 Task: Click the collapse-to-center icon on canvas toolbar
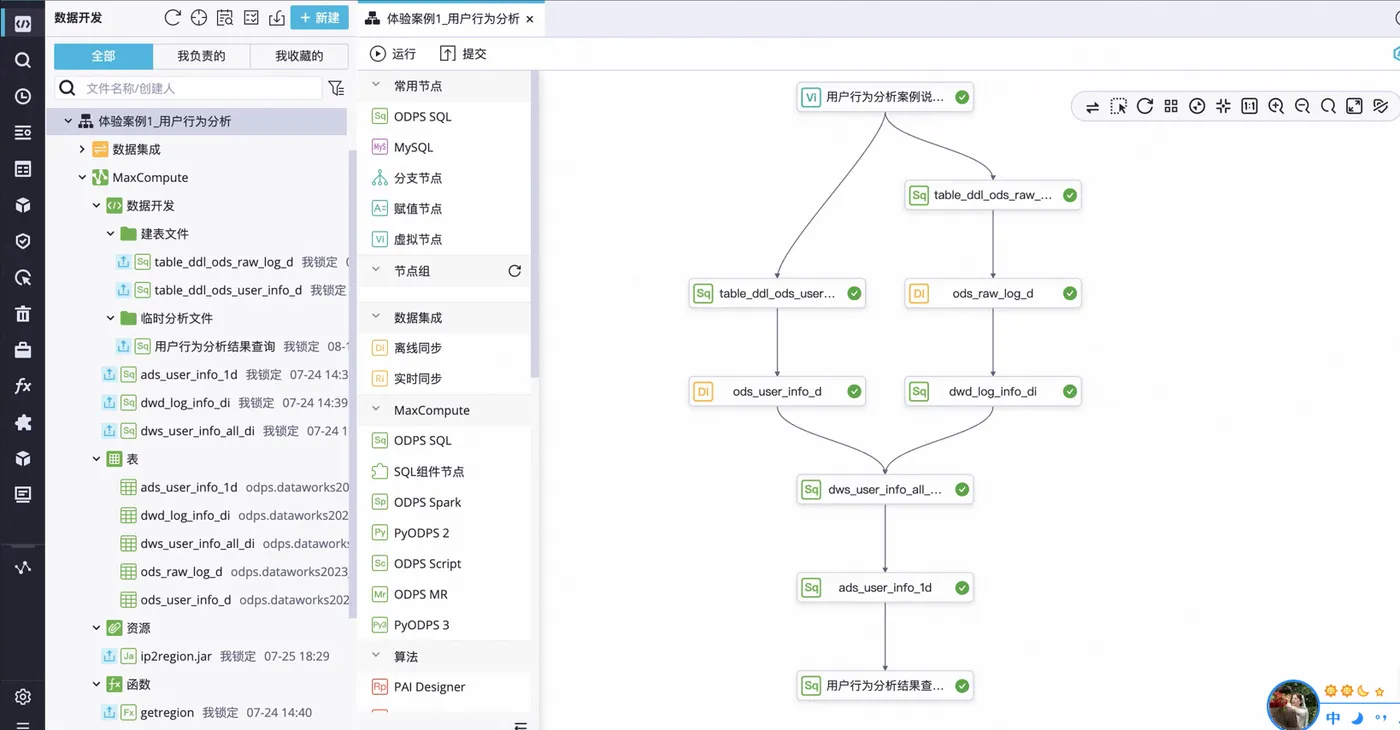tap(1223, 106)
